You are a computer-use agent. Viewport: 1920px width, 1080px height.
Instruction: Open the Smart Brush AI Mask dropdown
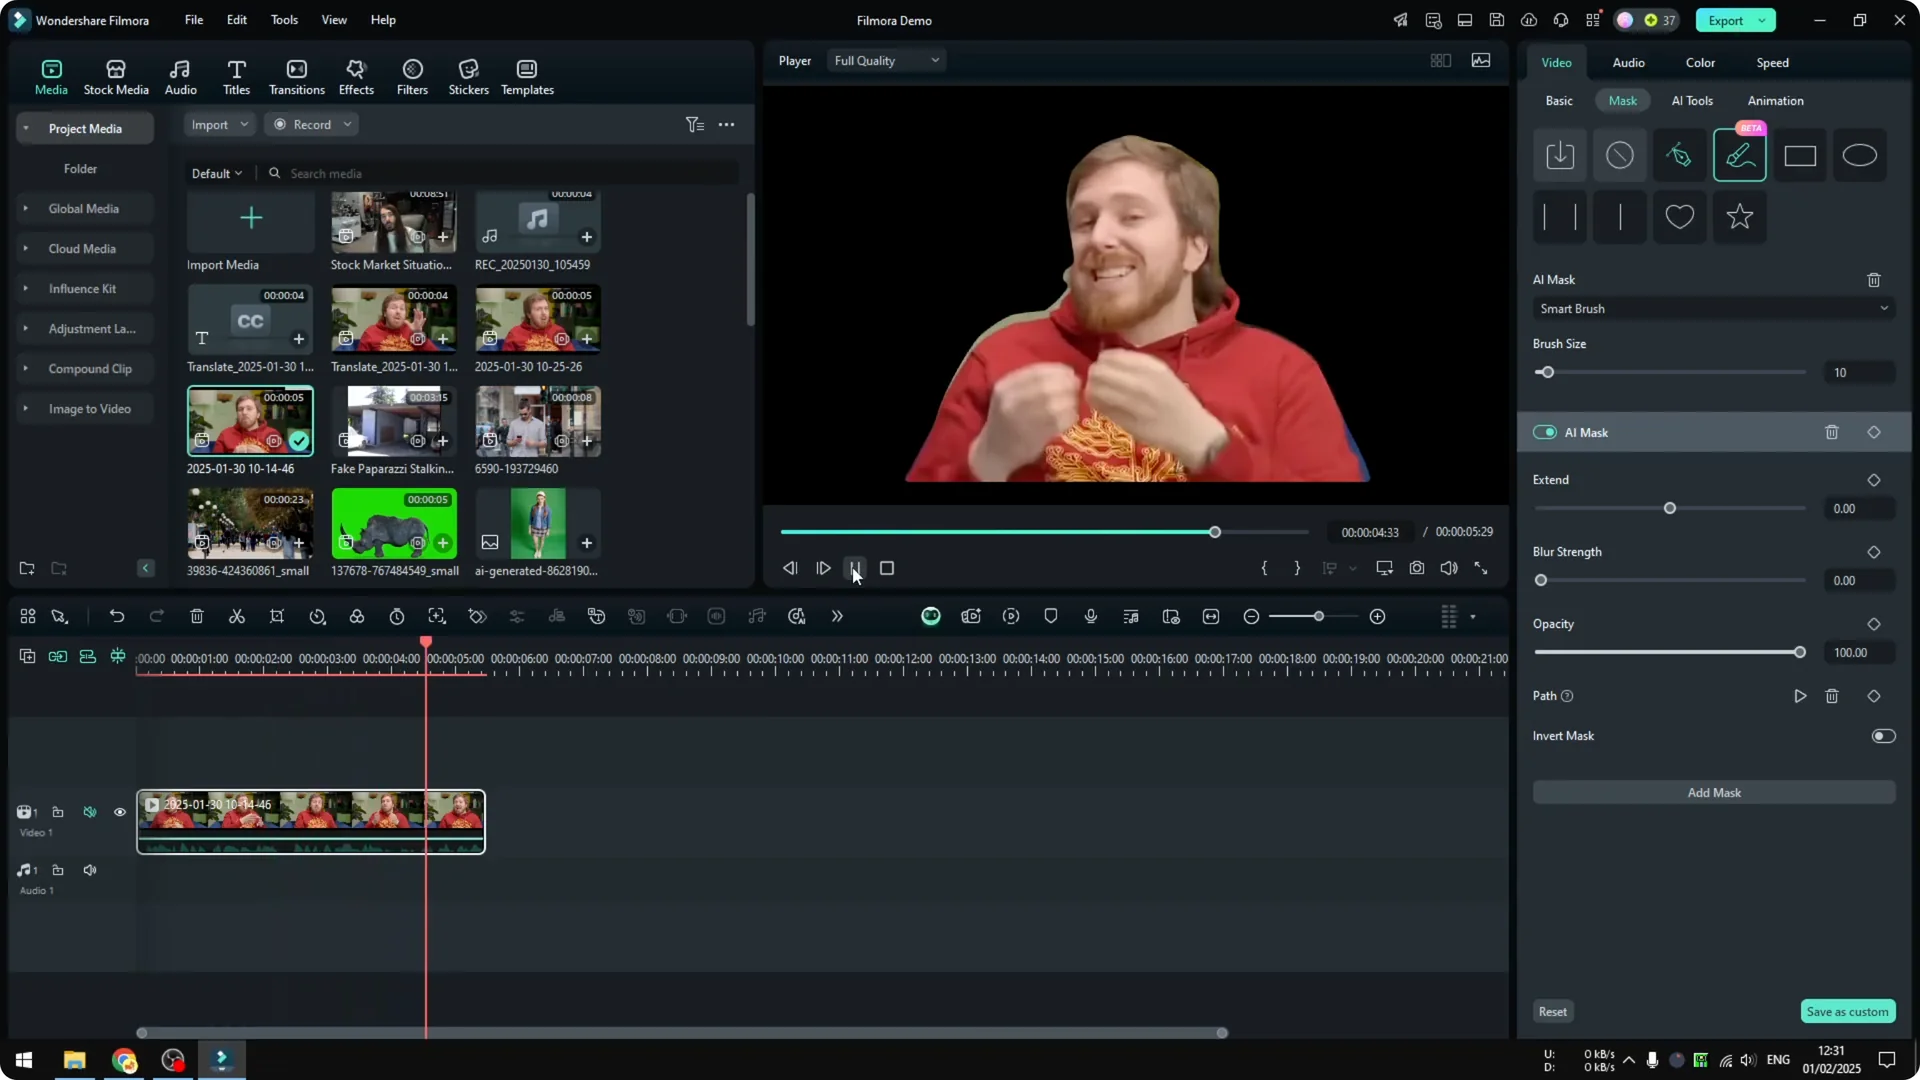[x=1712, y=309]
